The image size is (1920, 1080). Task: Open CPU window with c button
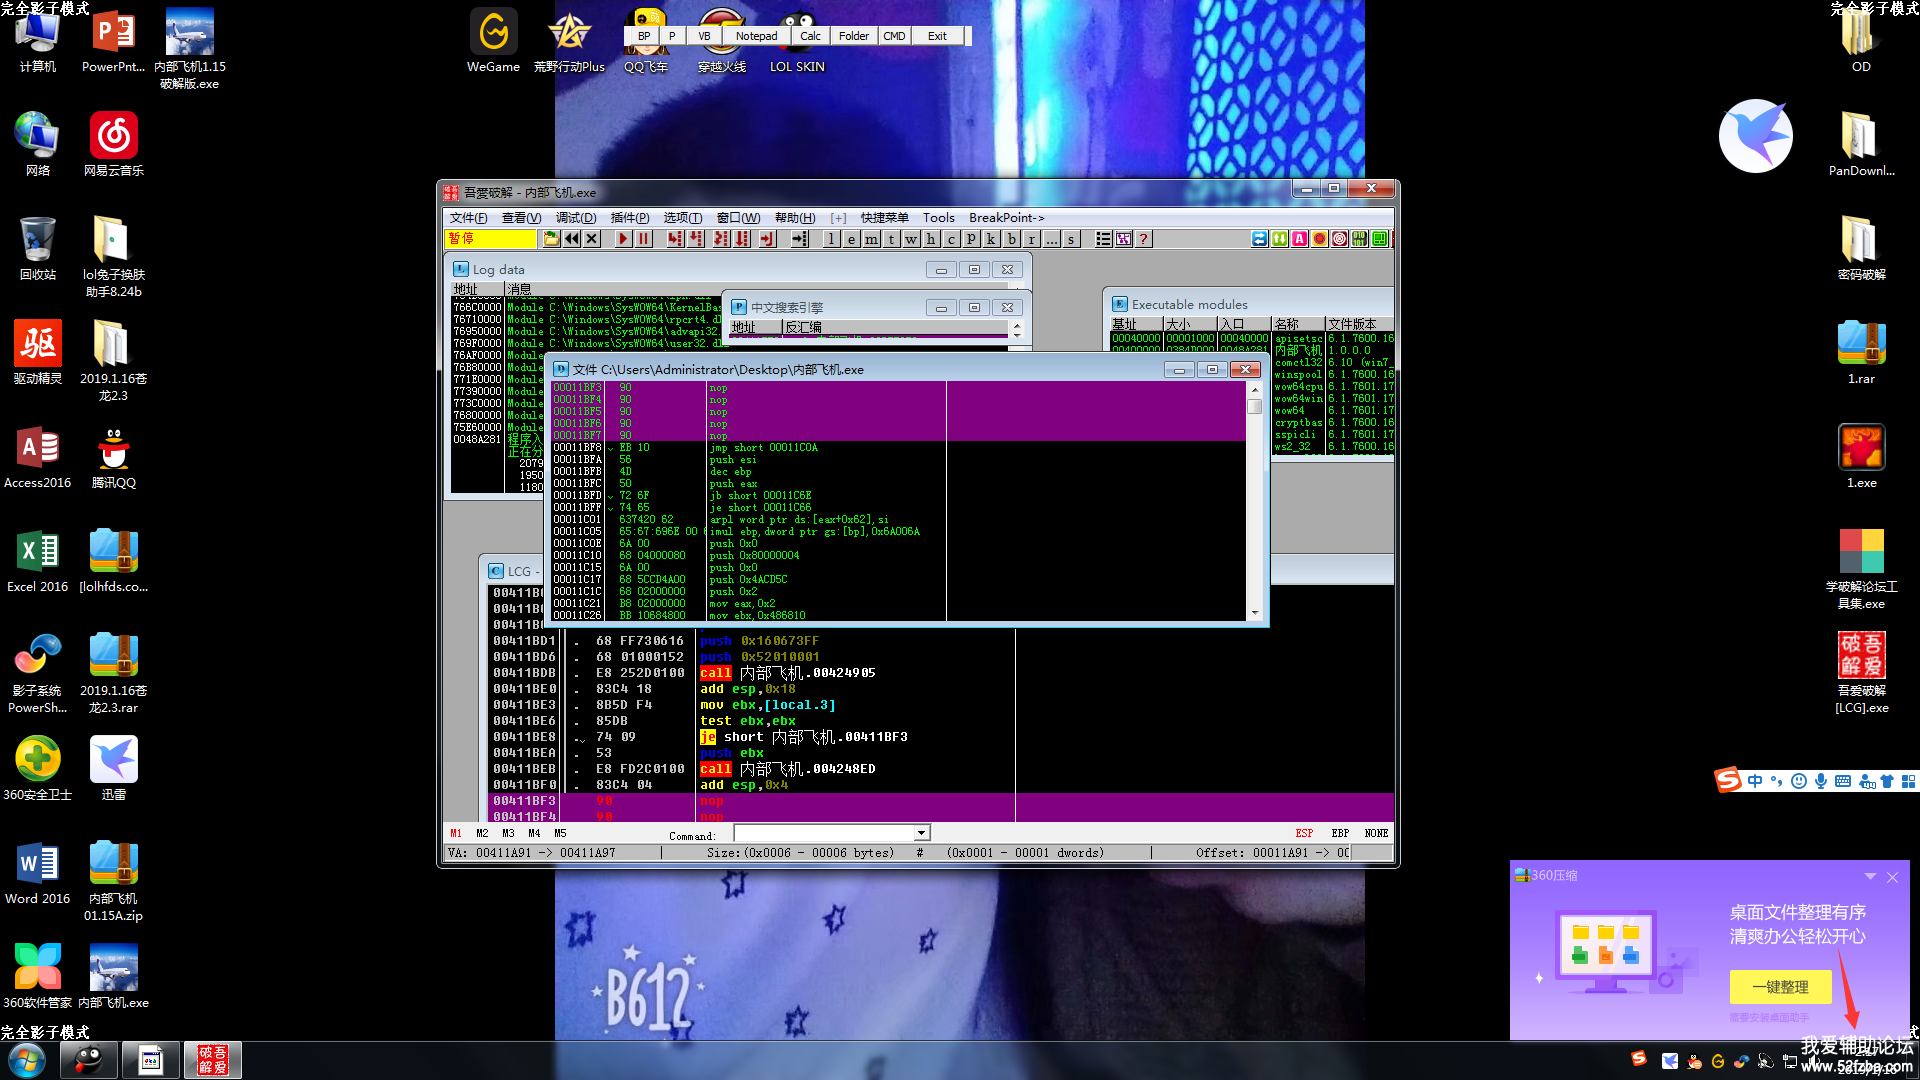(951, 239)
